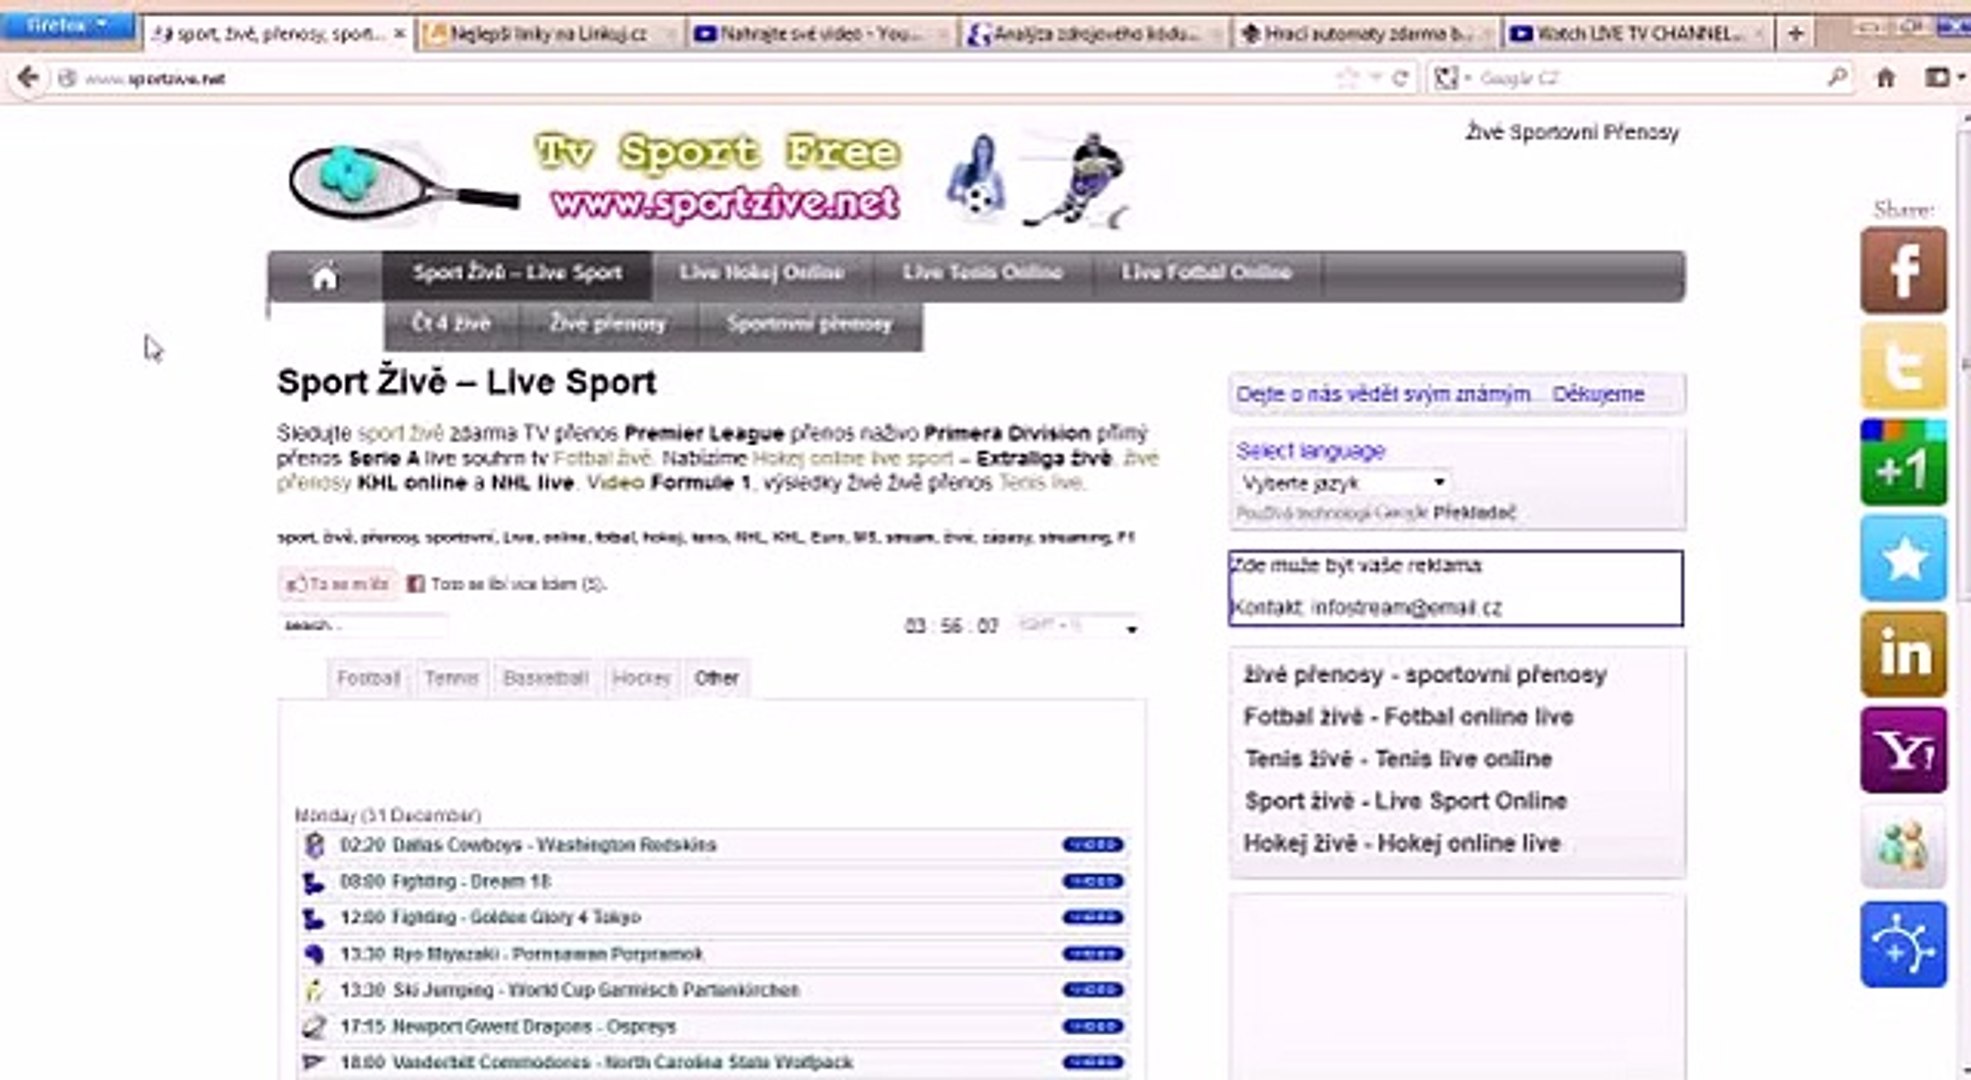The width and height of the screenshot is (1971, 1080).
Task: Click the search input field on page
Action: tap(362, 625)
